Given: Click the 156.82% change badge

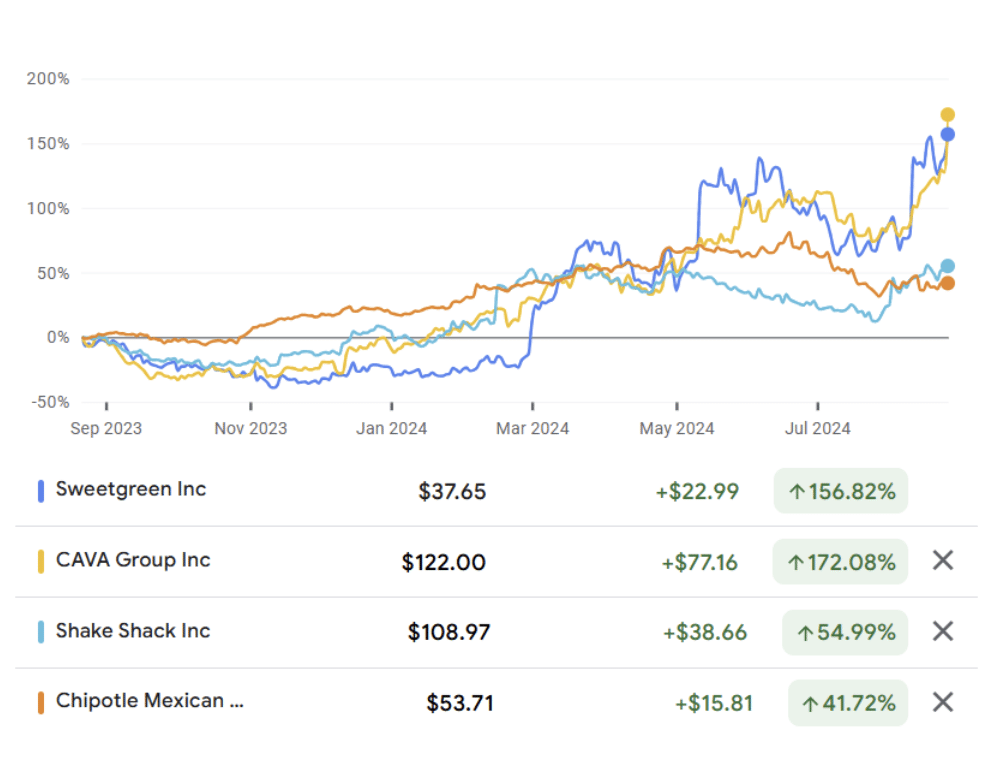Looking at the screenshot, I should pos(840,491).
